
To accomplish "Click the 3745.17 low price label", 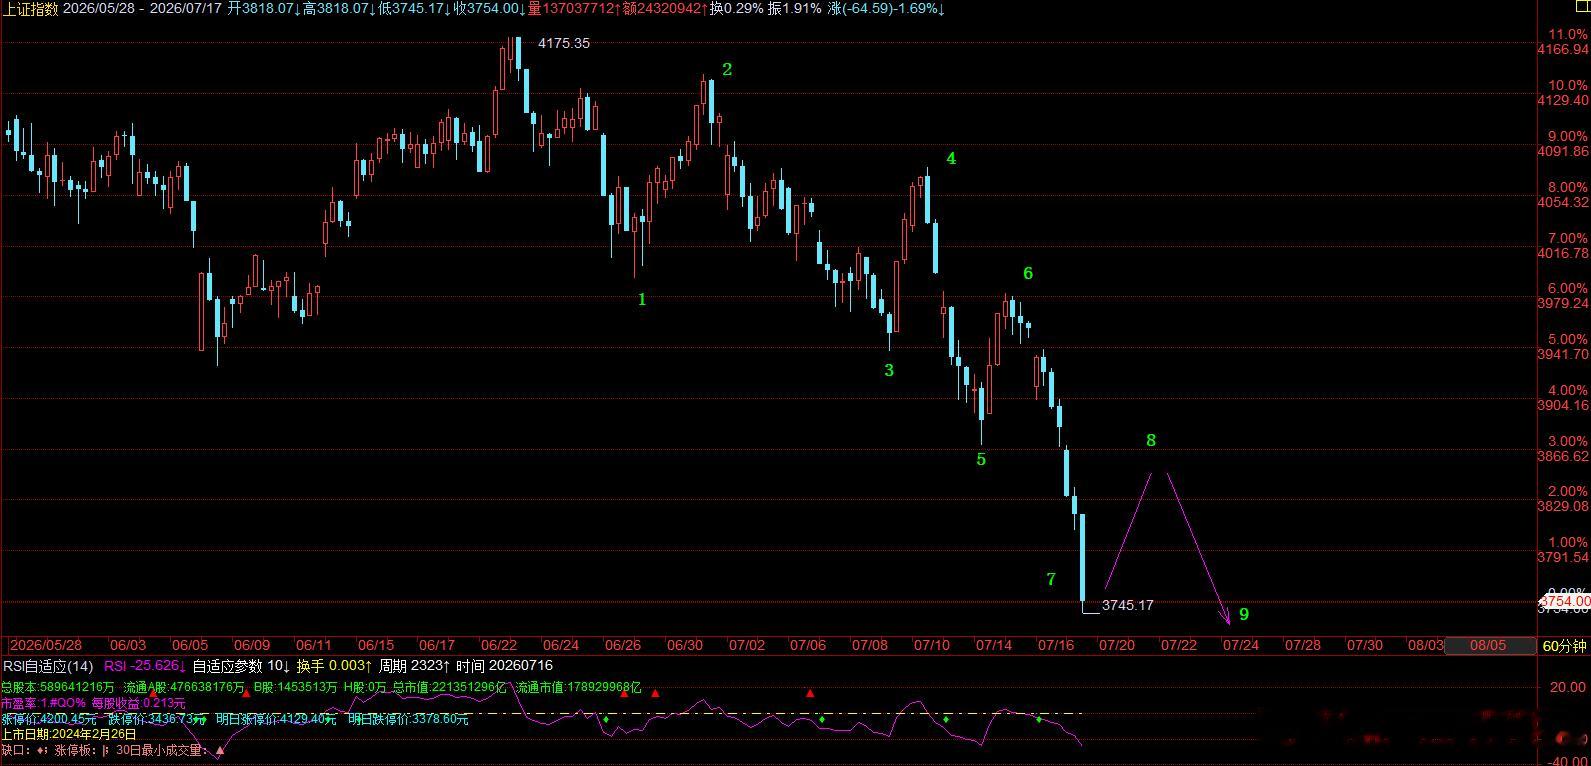I will click(x=1127, y=605).
